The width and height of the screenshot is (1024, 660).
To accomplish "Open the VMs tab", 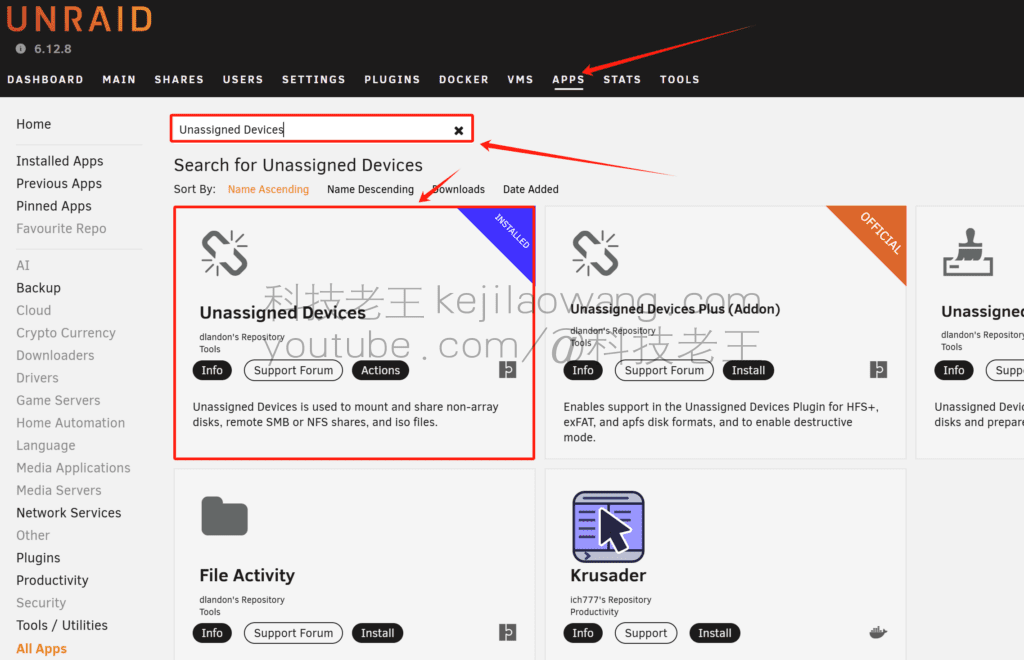I will tap(520, 80).
